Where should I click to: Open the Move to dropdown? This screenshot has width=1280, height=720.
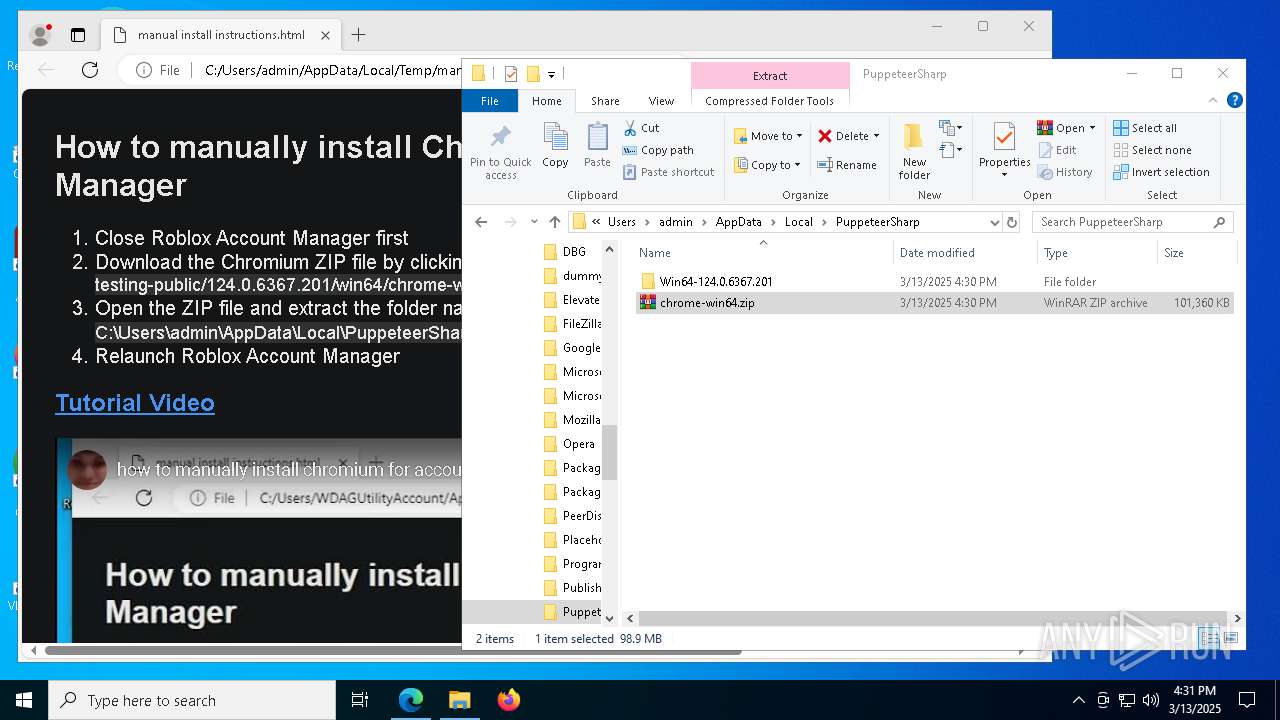click(768, 136)
